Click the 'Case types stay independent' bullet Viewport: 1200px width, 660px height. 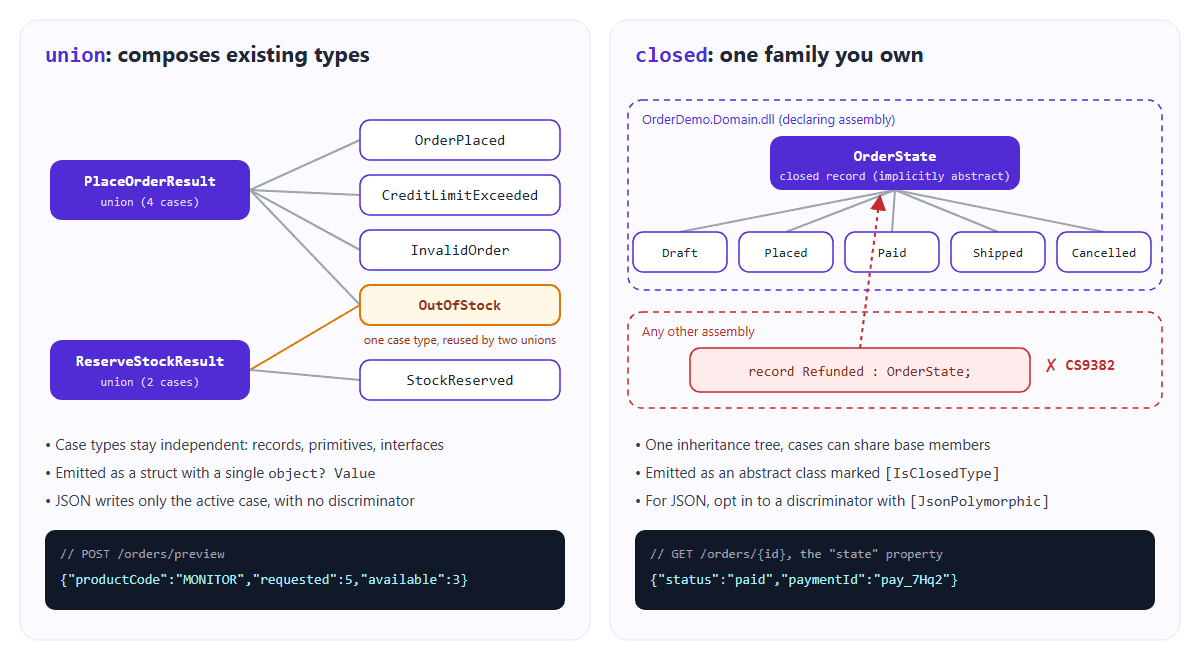245,445
